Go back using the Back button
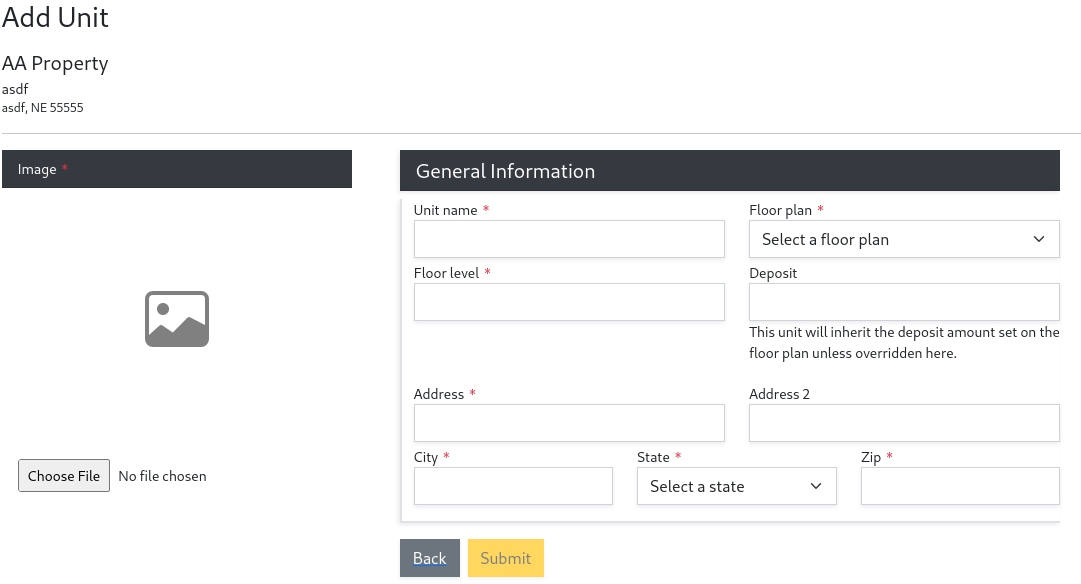Screen dimensions: 1081x584 (429, 558)
